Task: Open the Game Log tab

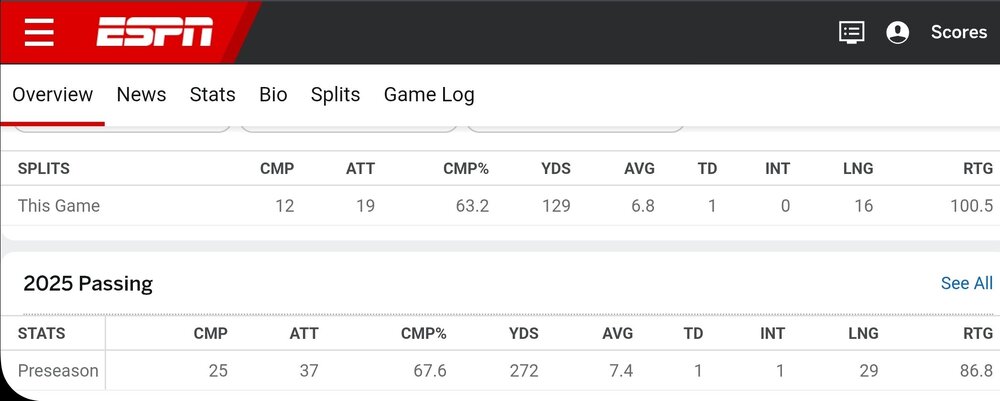Action: click(429, 95)
